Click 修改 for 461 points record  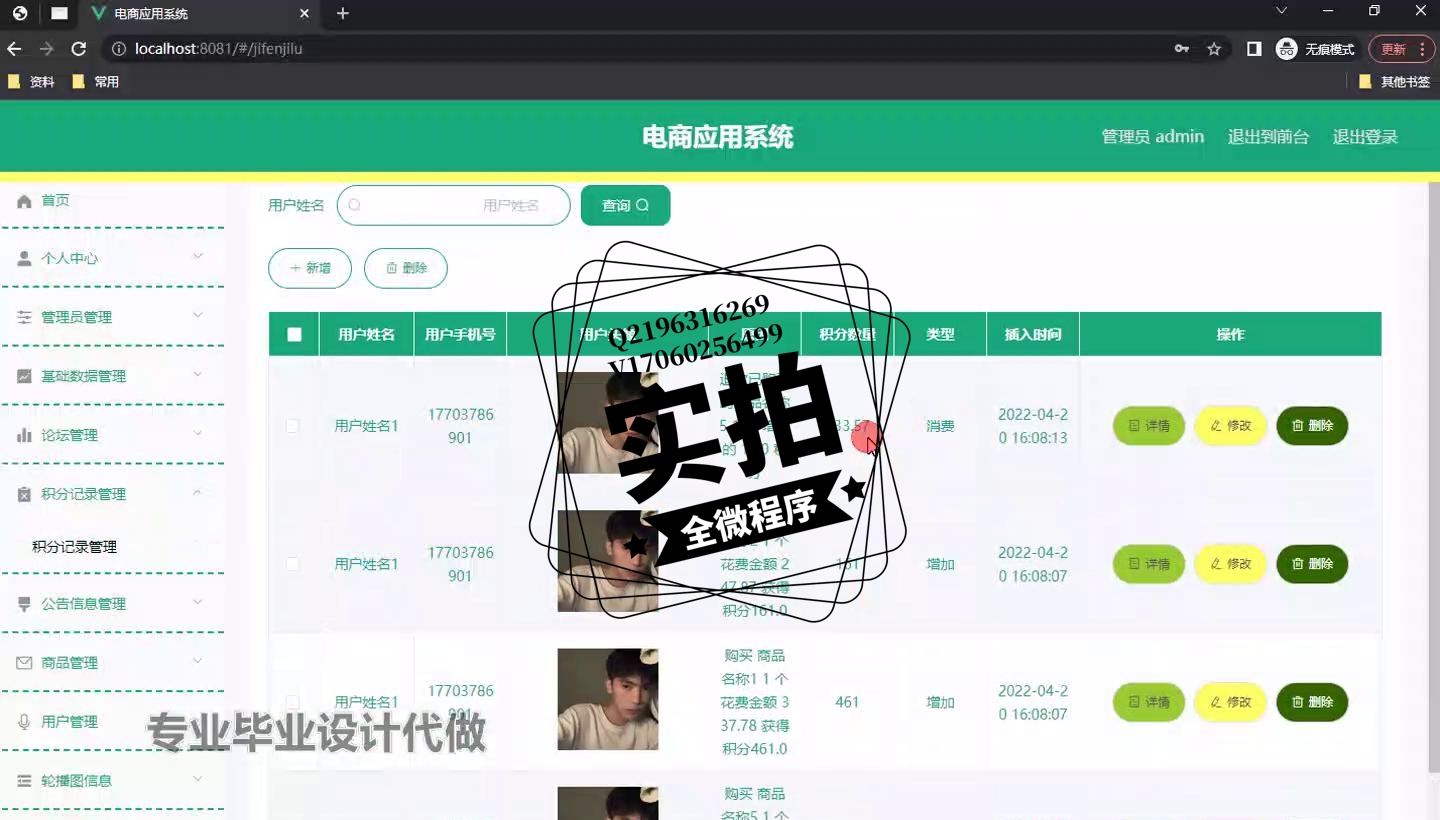coord(1231,702)
